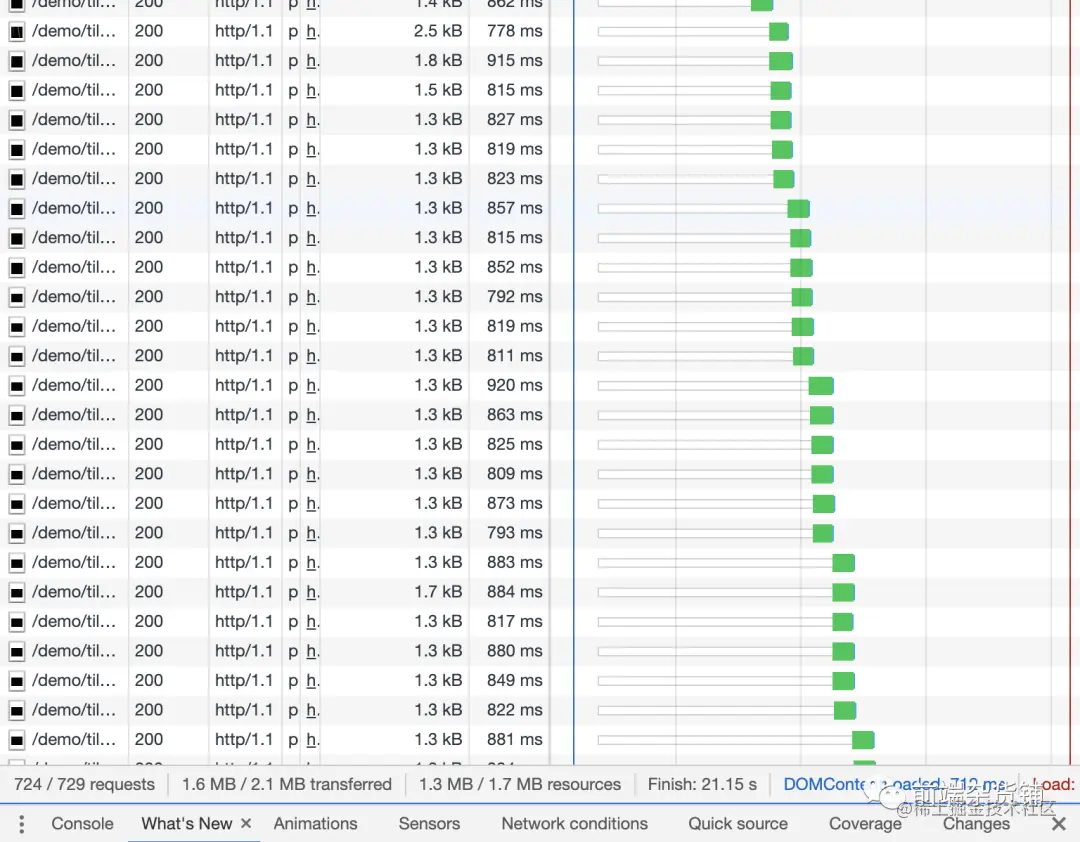This screenshot has width=1080, height=842.
Task: Click the file icon in the 849 ms row
Action: tap(17, 681)
